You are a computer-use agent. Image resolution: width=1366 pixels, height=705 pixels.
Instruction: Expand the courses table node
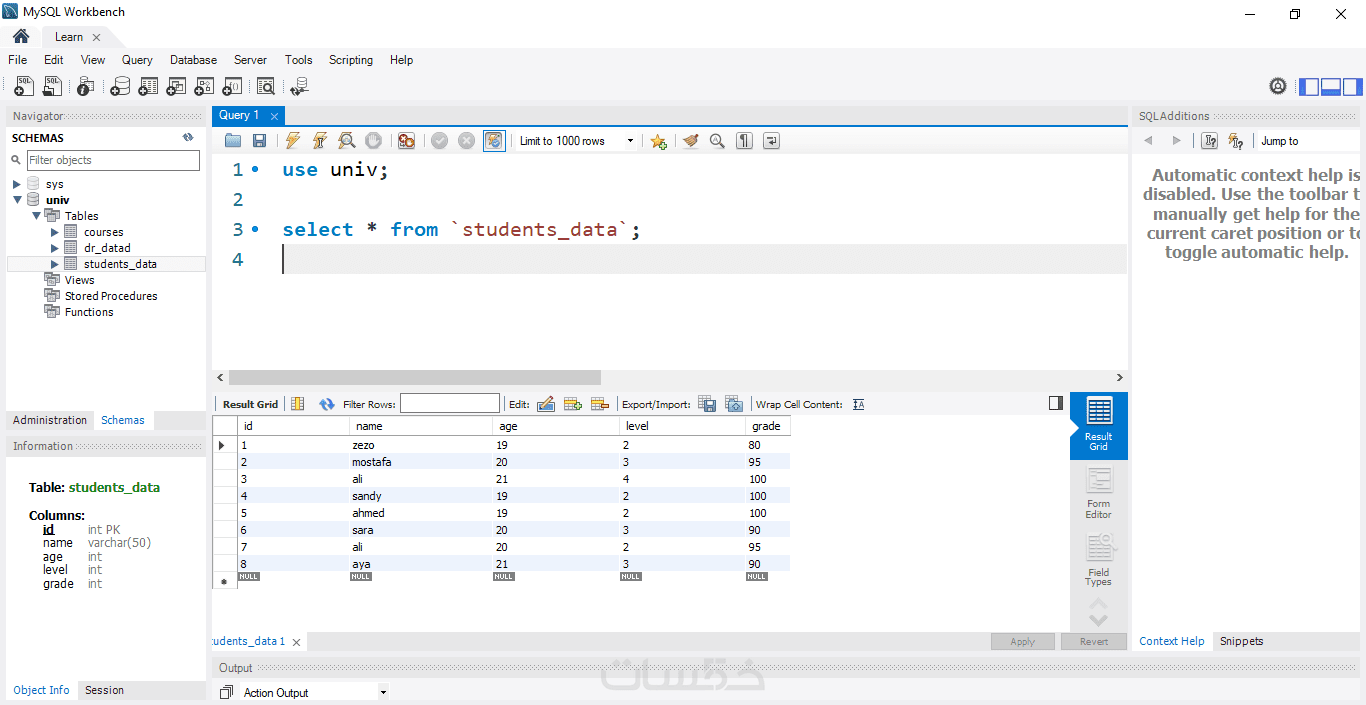(x=55, y=232)
